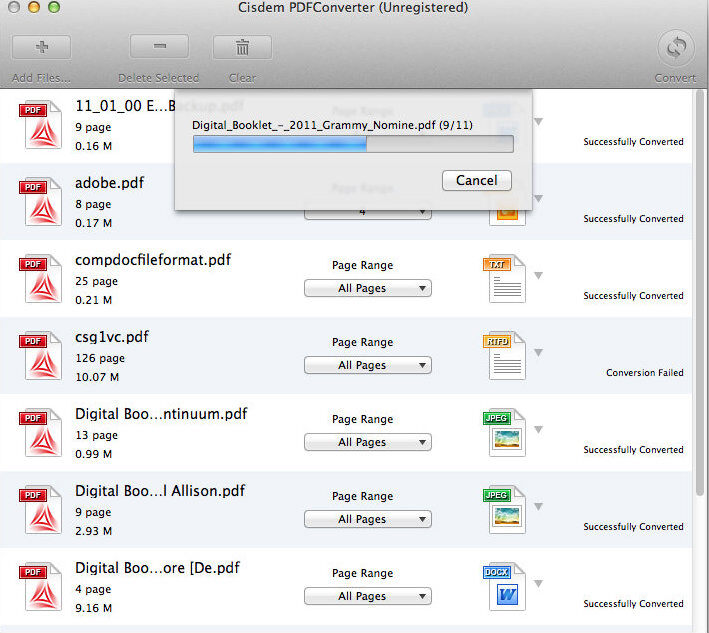Select the file name Digital Boo...ore [De.pdf
709x633 pixels.
157,568
